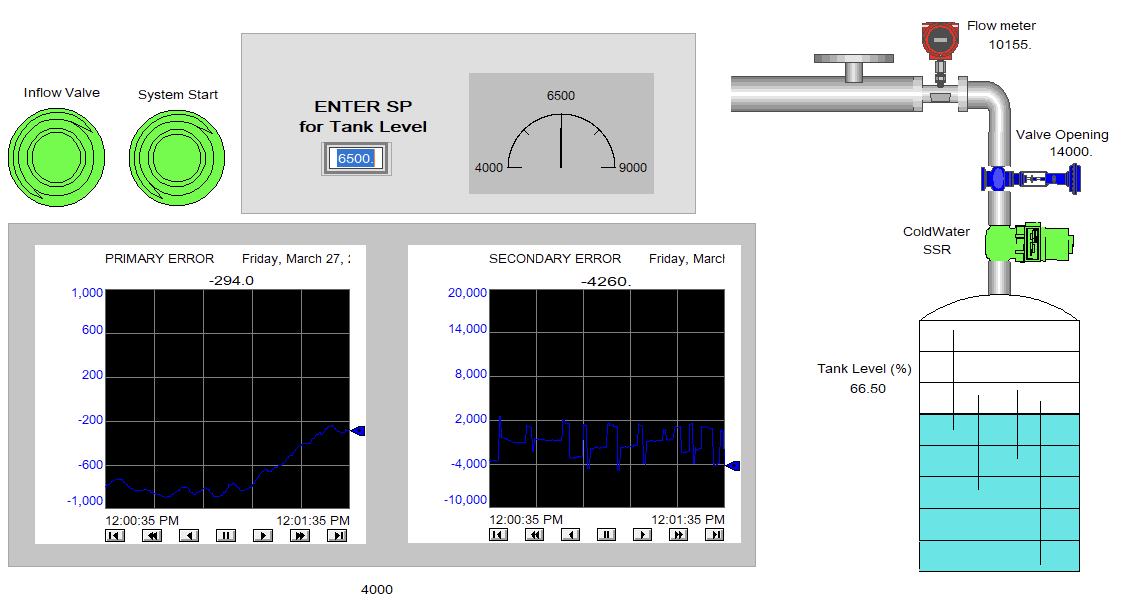Select the tank level setpoint field showing 6500
This screenshot has height=600, width=1127.
coord(356,159)
